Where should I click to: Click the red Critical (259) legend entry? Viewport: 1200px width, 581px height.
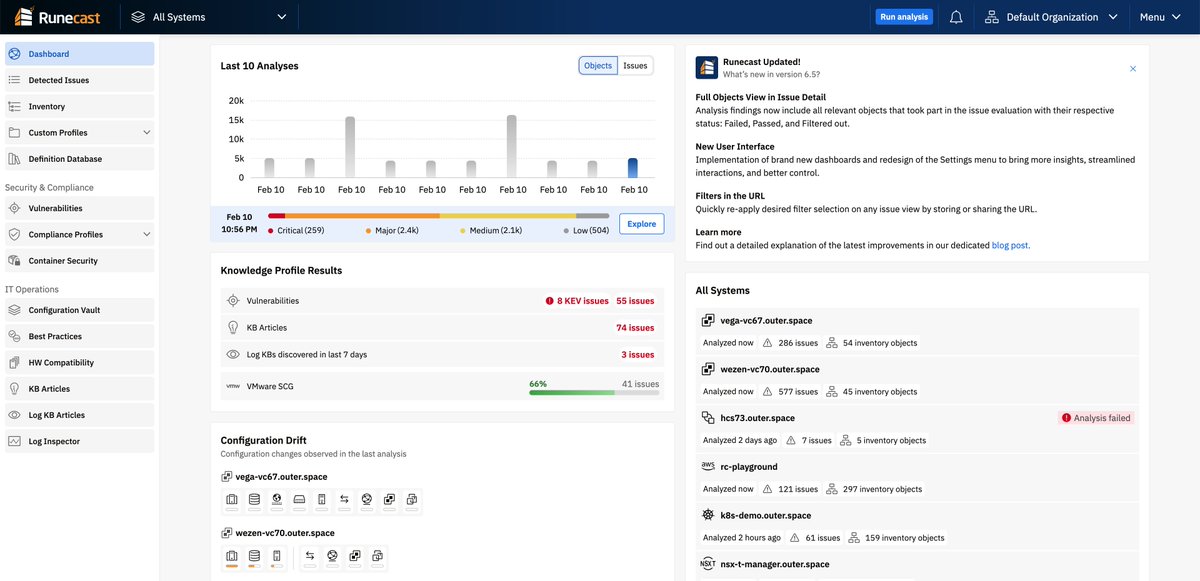(x=296, y=231)
